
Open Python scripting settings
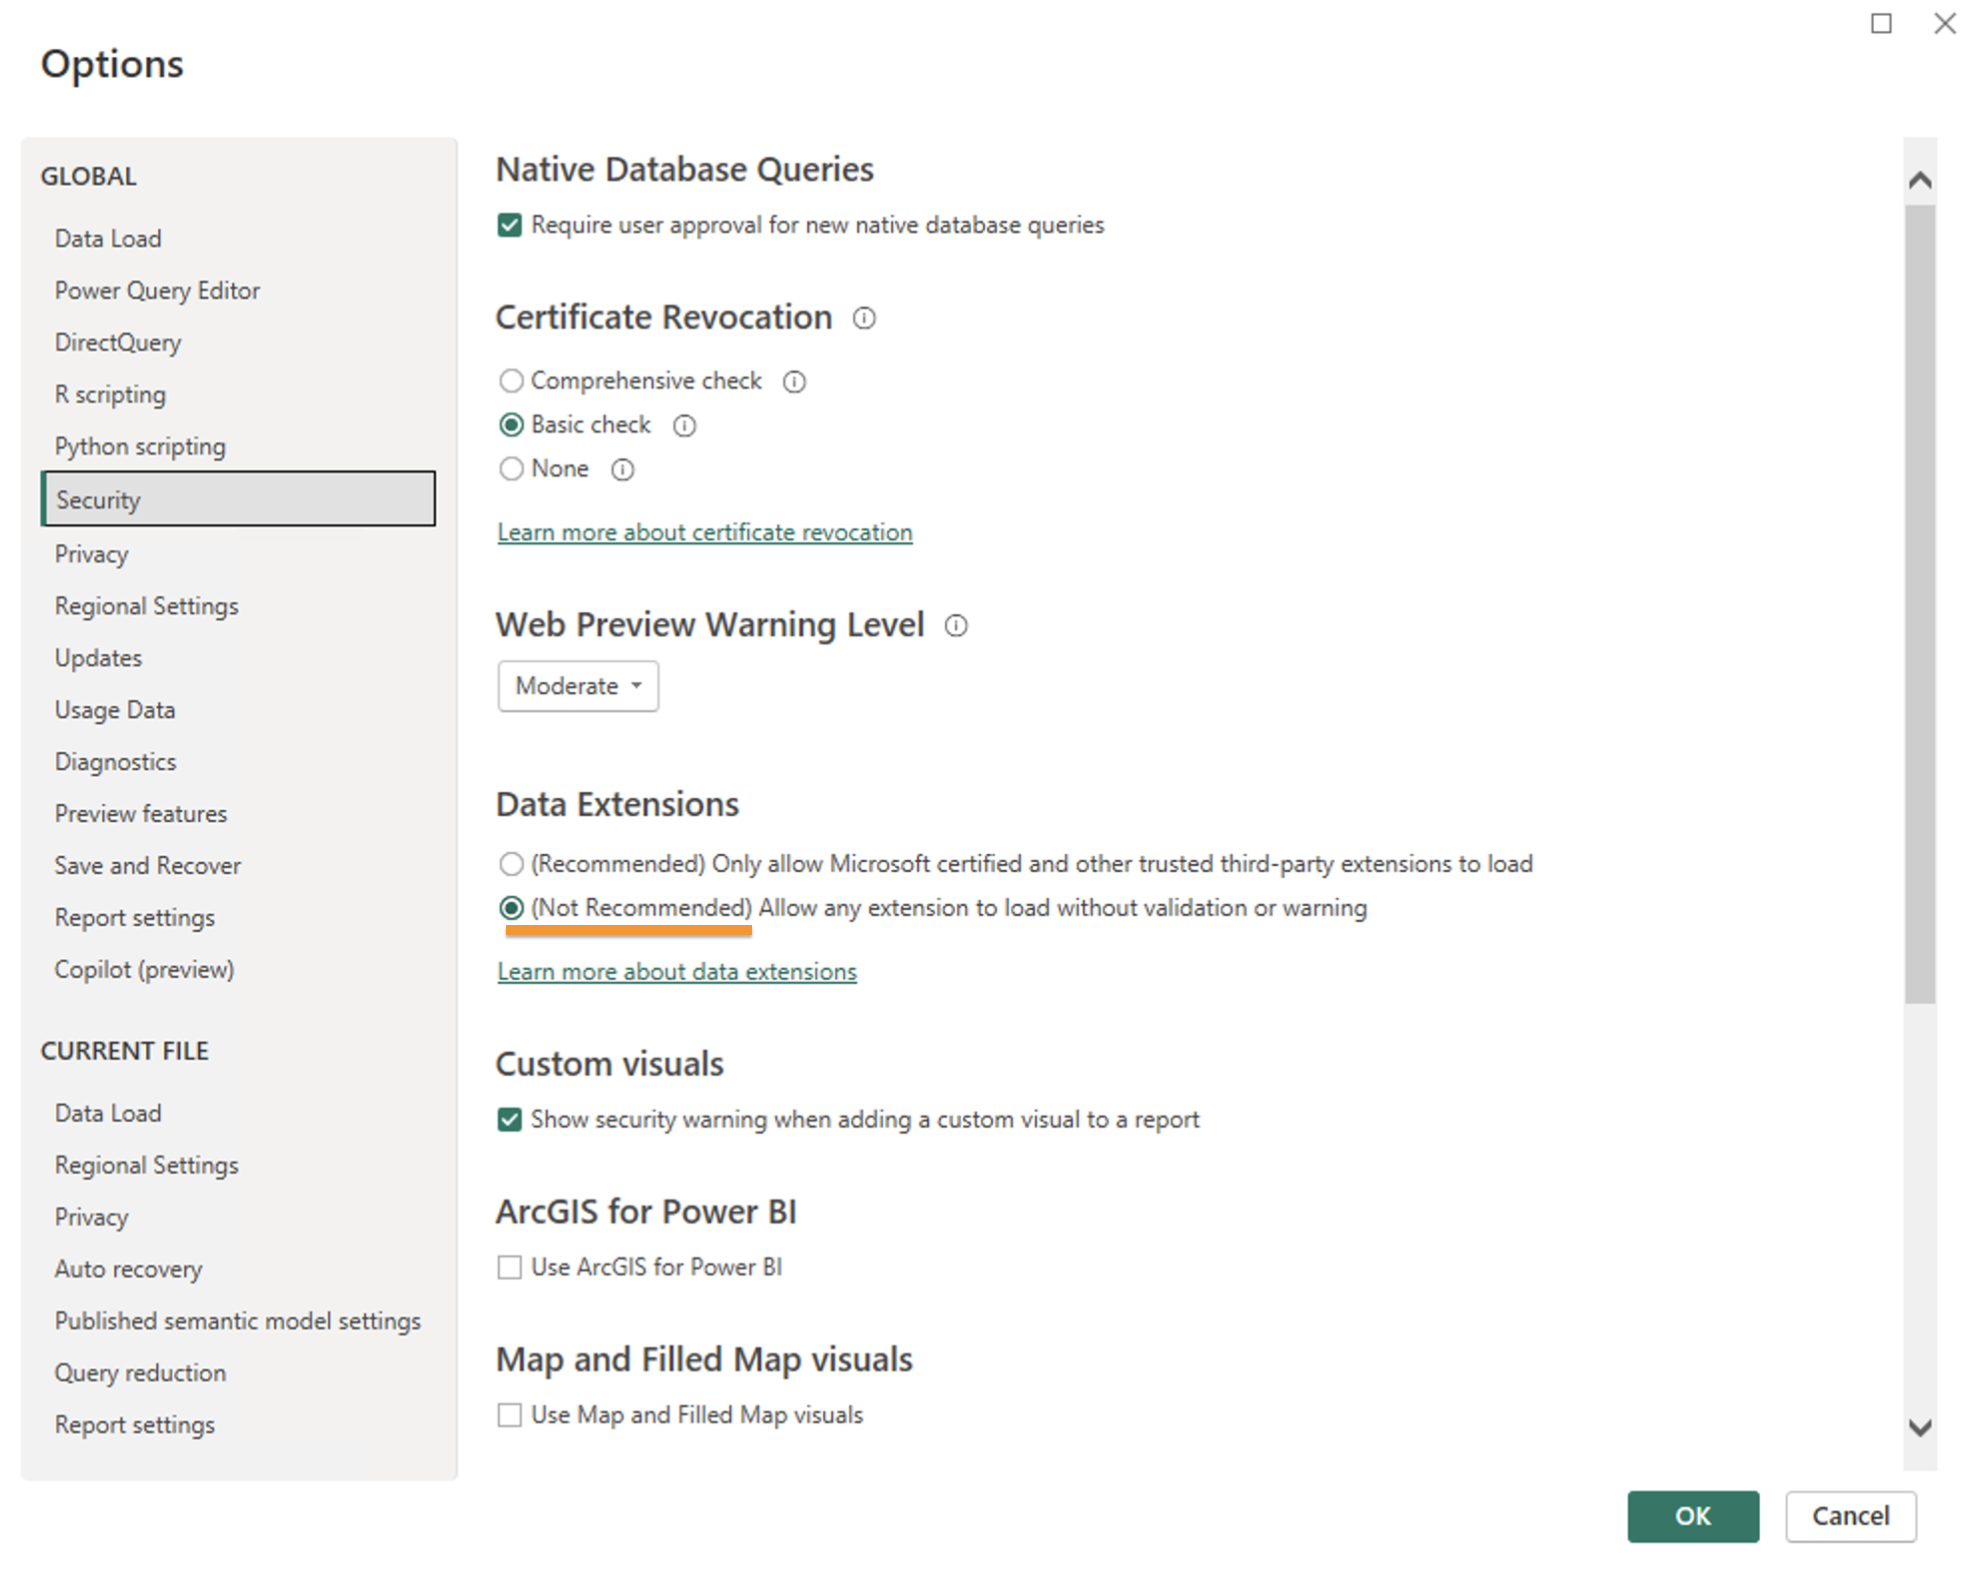(139, 446)
